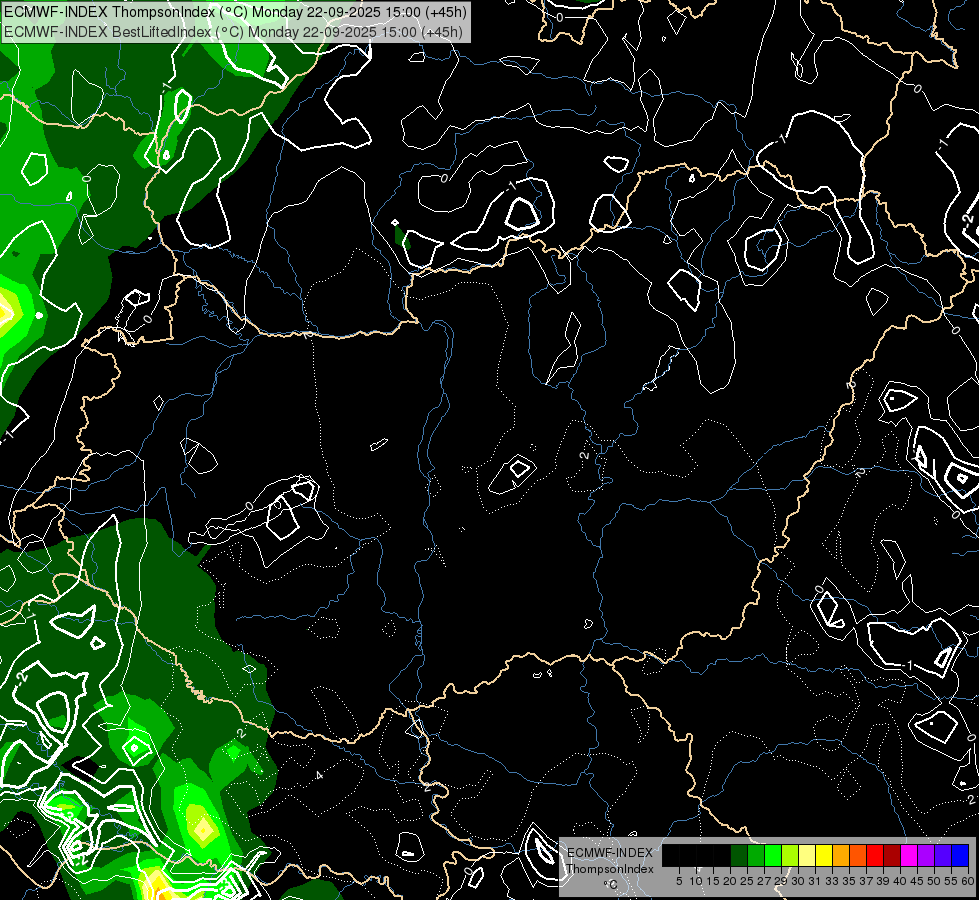Select the dark green 20-25 legend swatch

pyautogui.click(x=739, y=855)
